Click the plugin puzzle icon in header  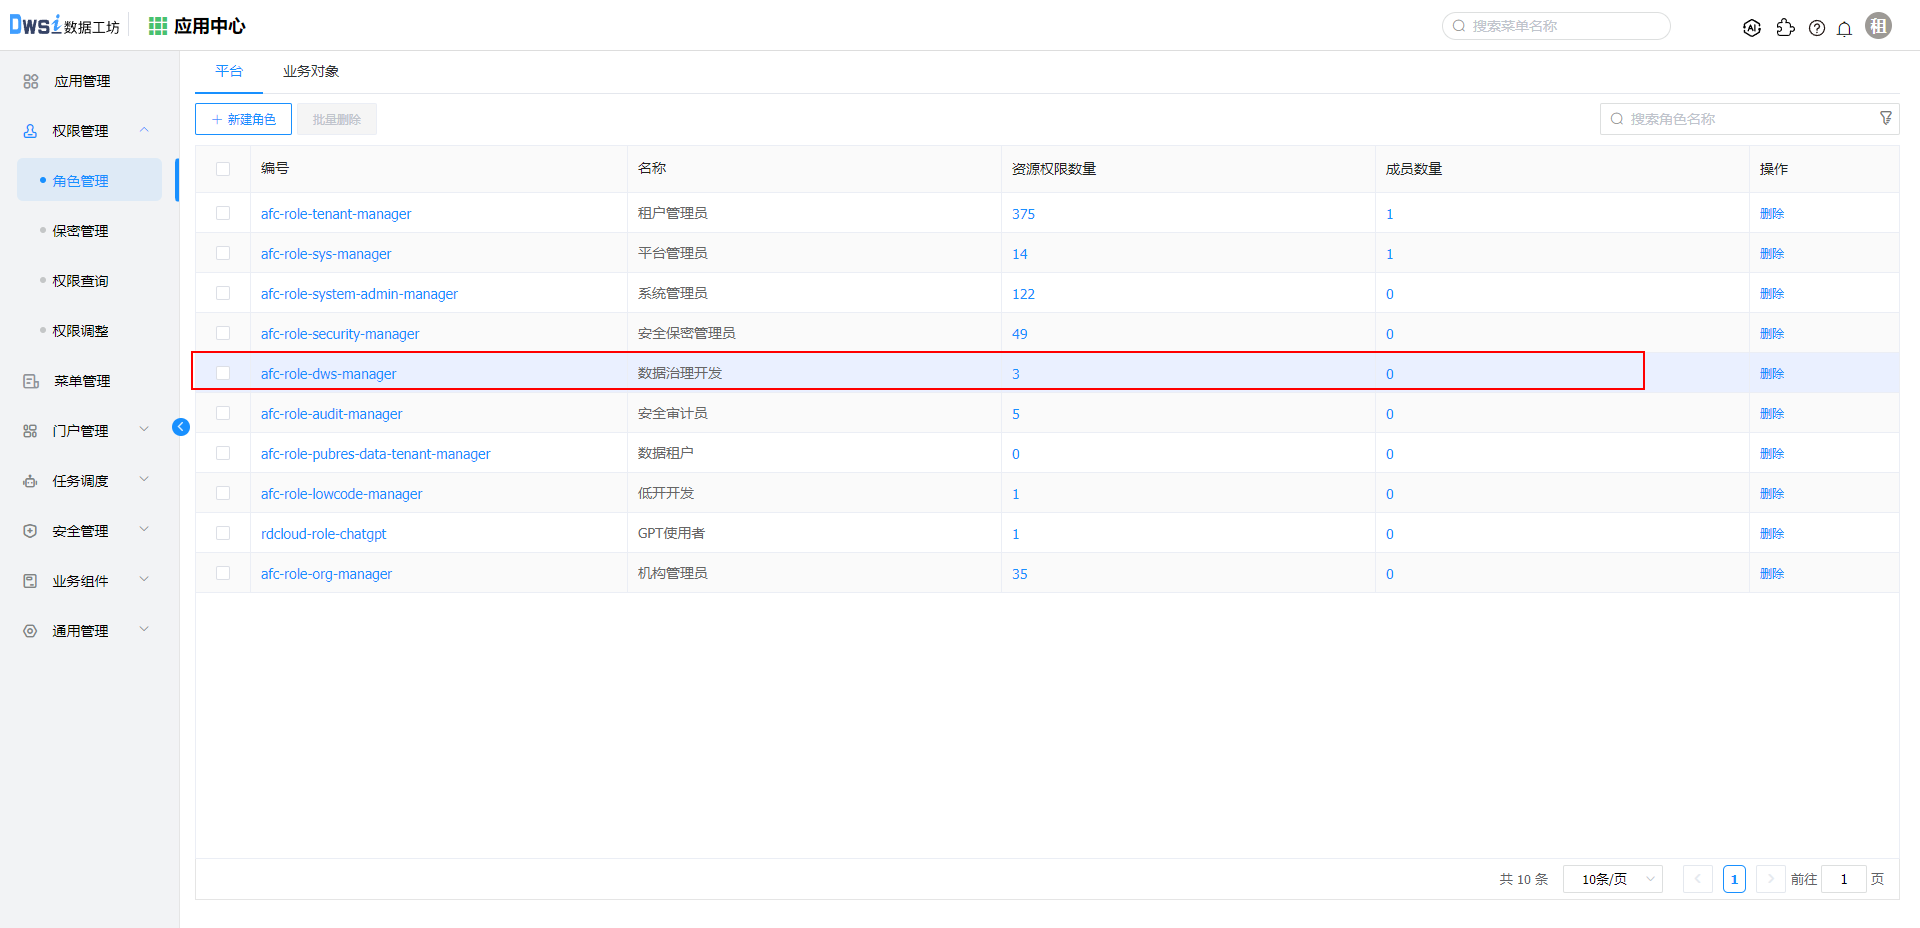(1785, 28)
